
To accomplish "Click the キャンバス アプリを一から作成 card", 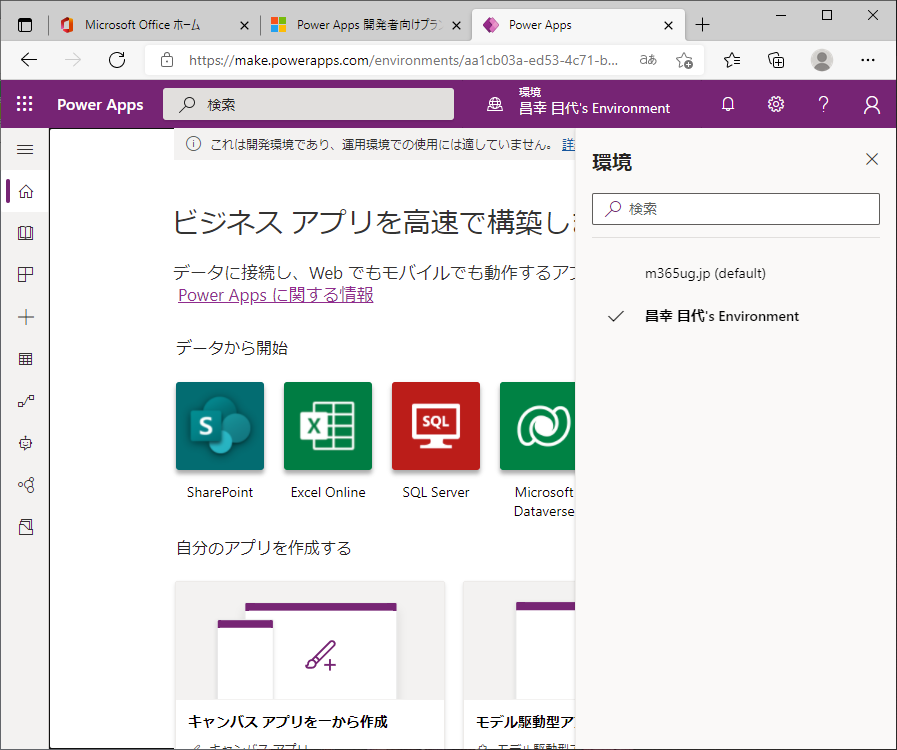I will 309,665.
